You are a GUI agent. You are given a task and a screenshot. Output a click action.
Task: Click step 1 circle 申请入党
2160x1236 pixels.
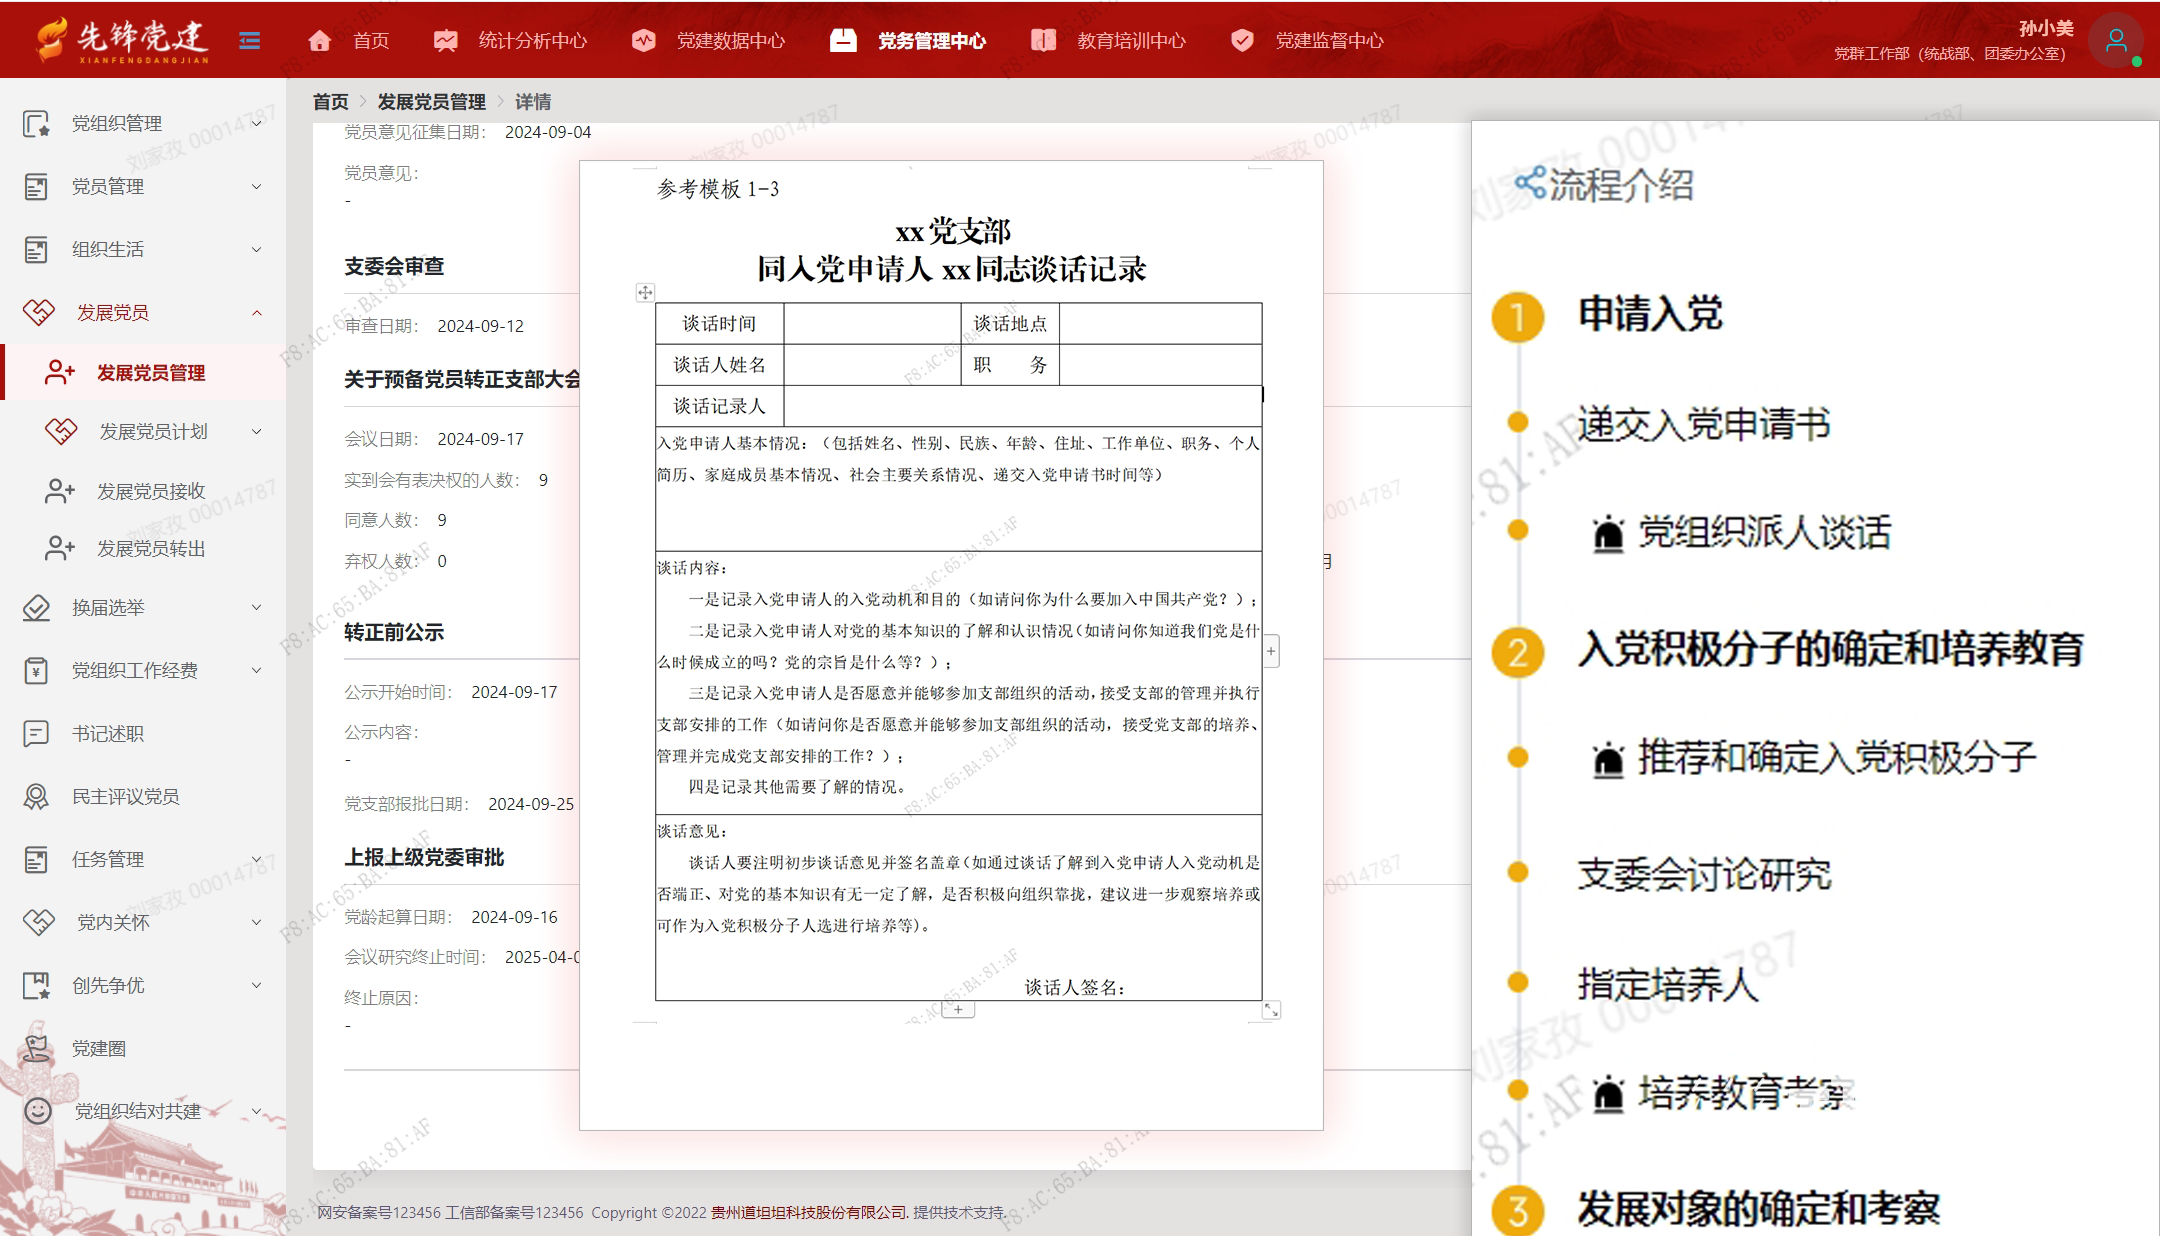click(x=1518, y=317)
